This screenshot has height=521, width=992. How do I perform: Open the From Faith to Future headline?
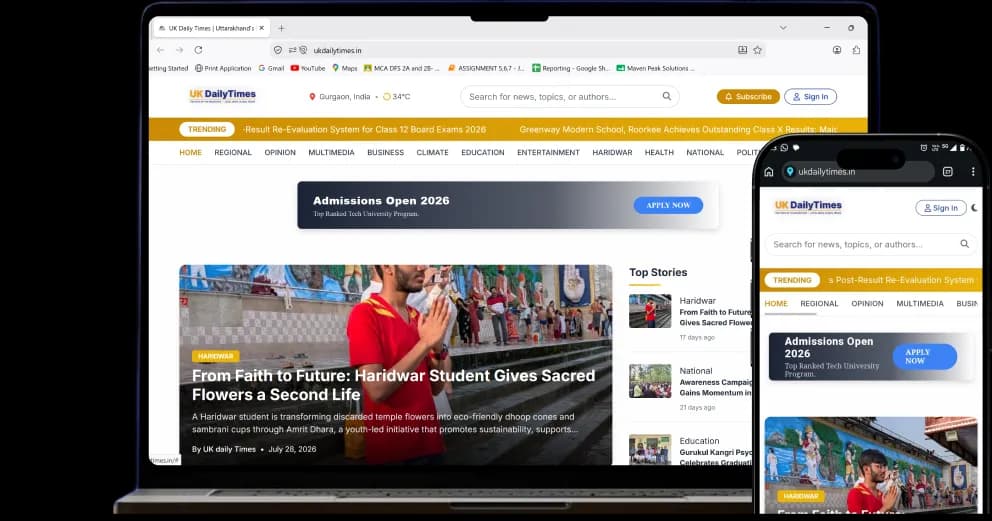(x=394, y=384)
